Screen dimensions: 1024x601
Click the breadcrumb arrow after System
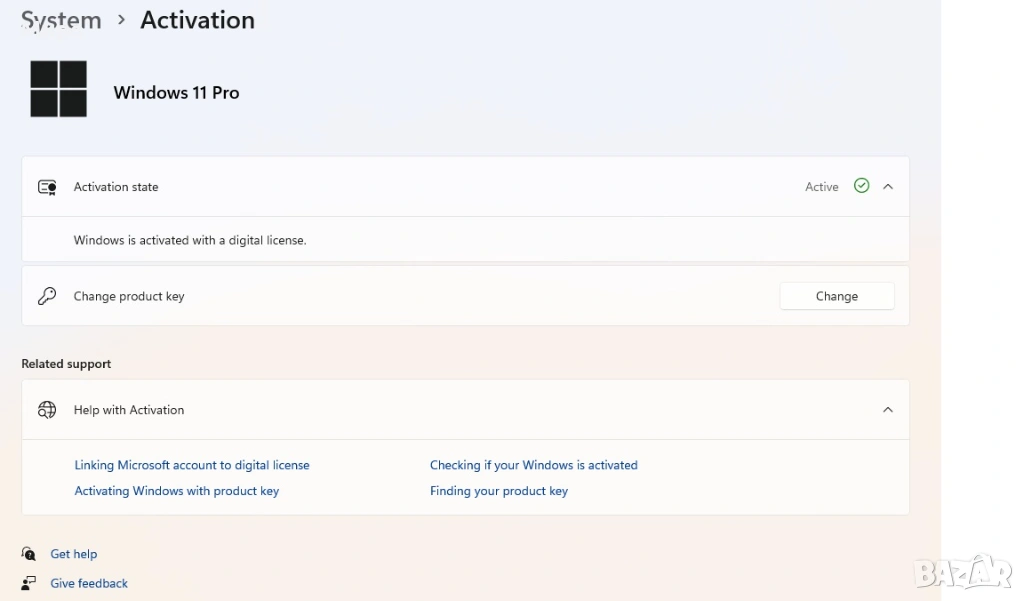click(x=121, y=20)
